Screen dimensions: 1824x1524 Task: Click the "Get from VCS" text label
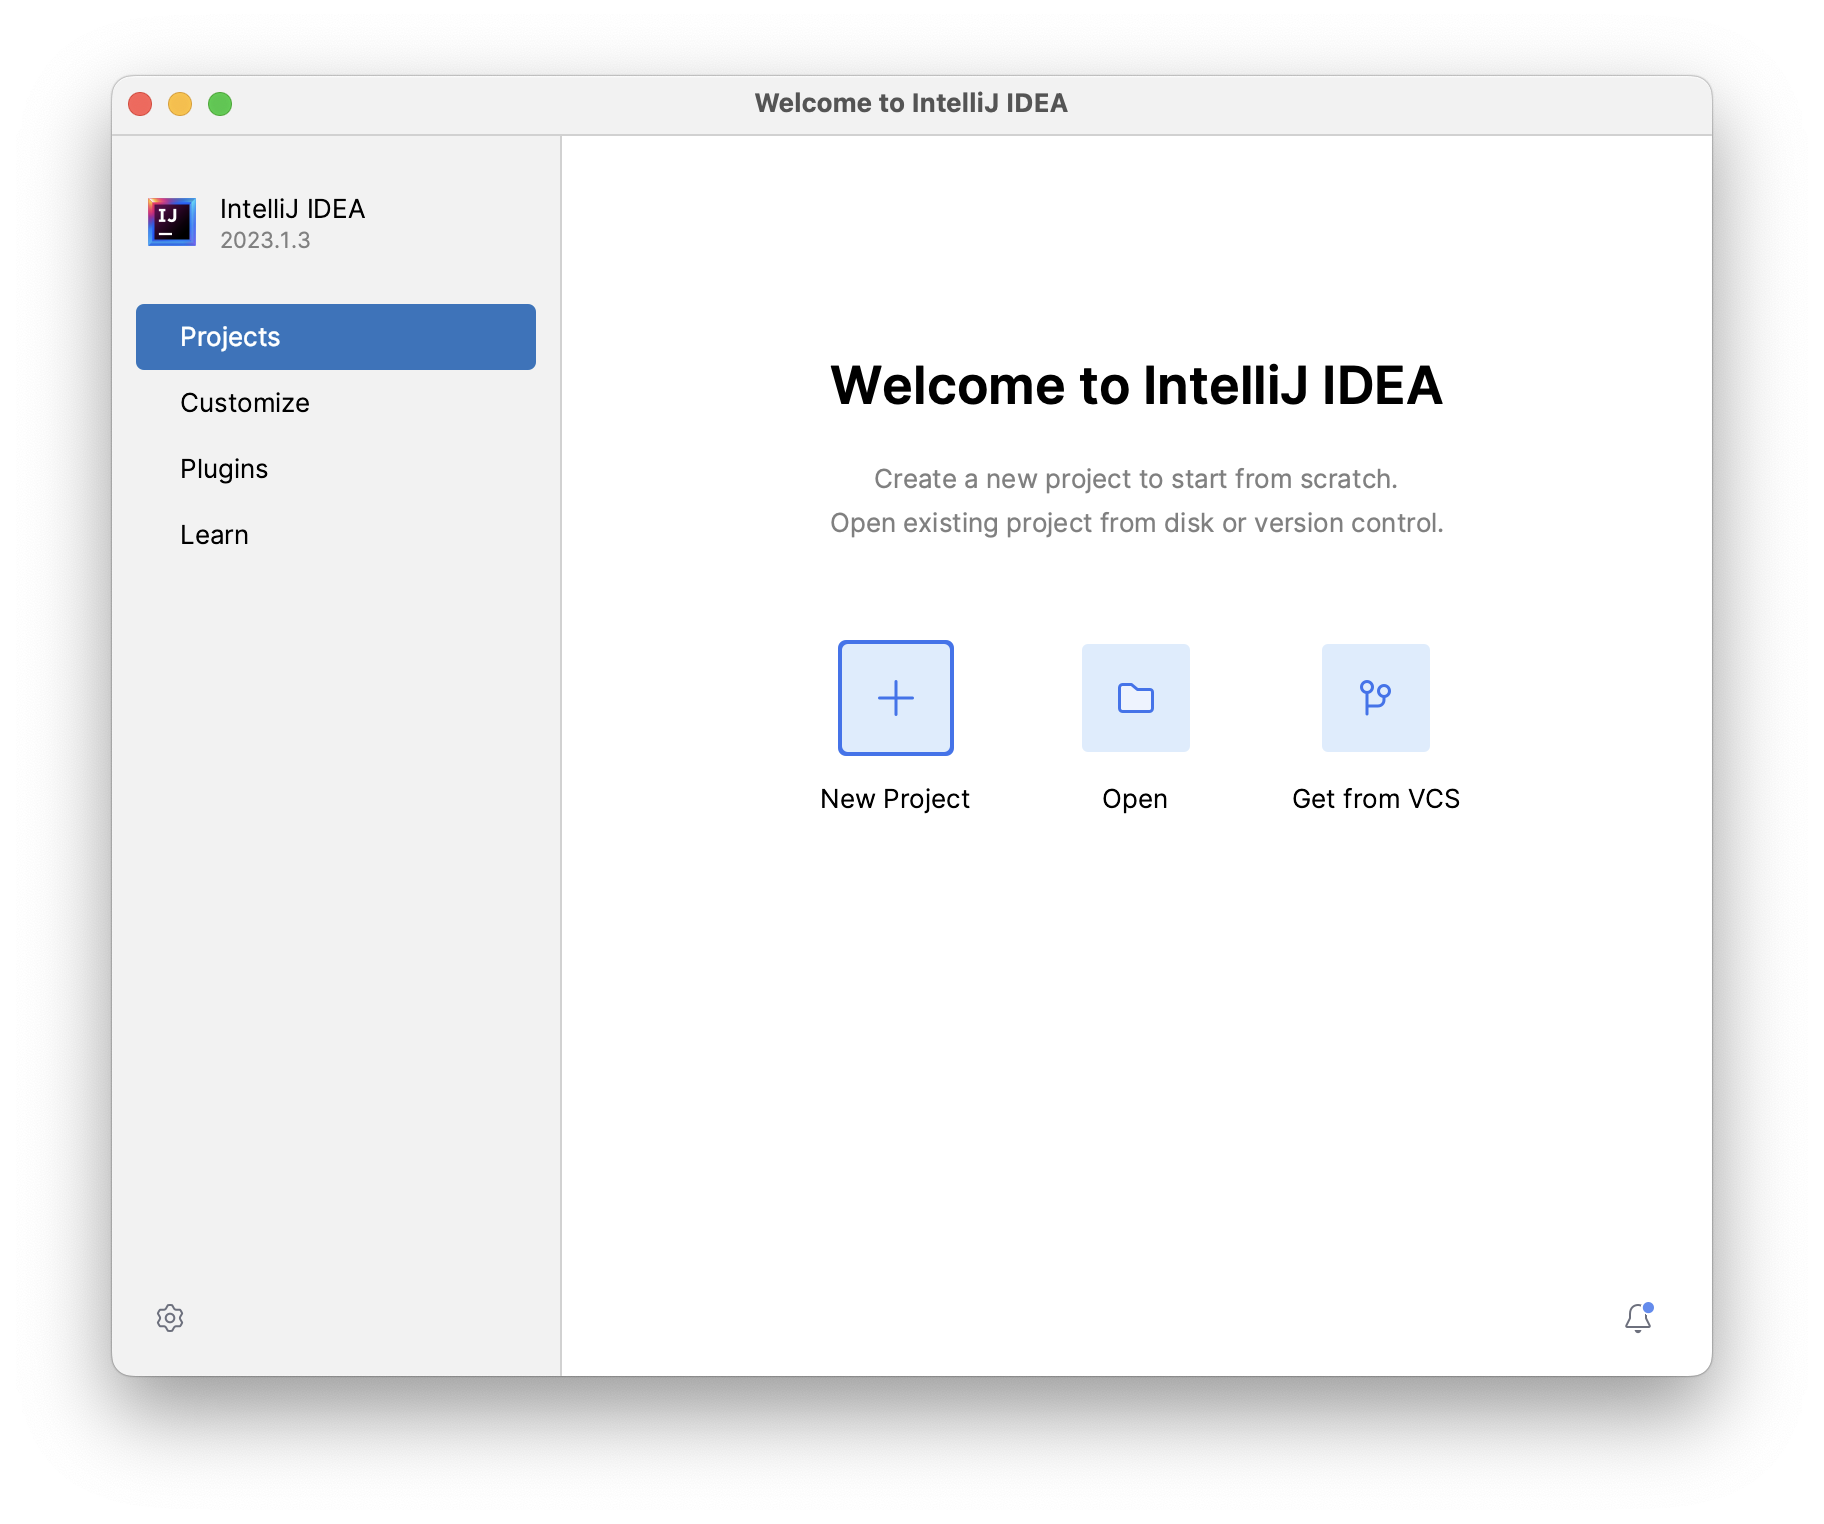click(x=1375, y=799)
